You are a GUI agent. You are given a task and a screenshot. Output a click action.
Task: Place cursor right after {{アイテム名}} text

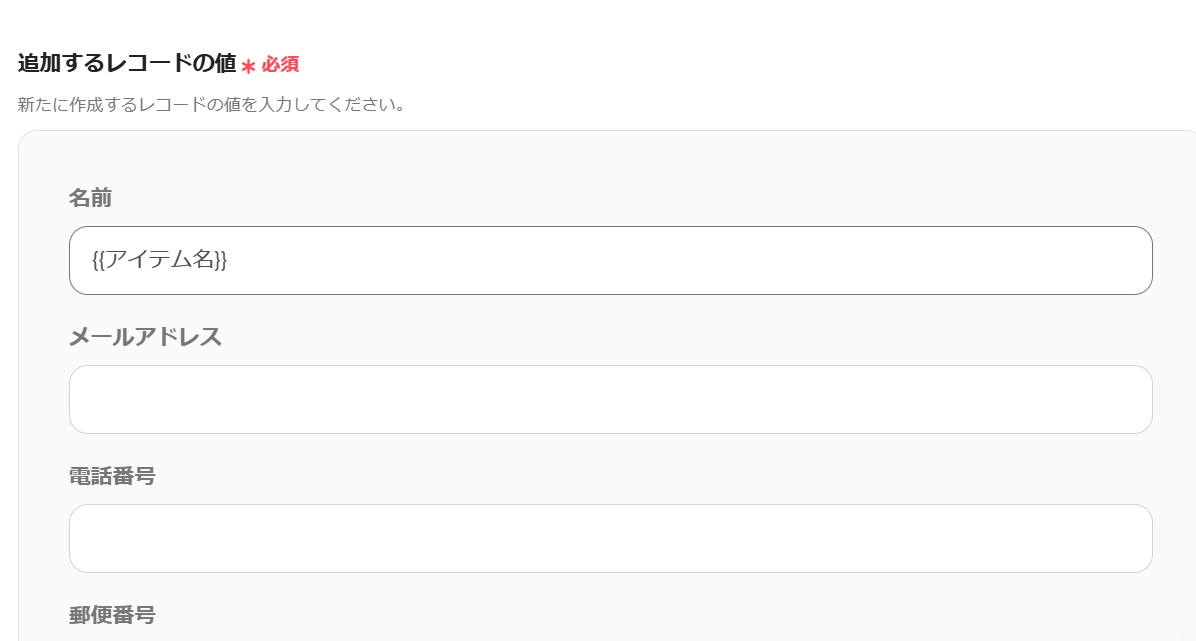point(230,260)
